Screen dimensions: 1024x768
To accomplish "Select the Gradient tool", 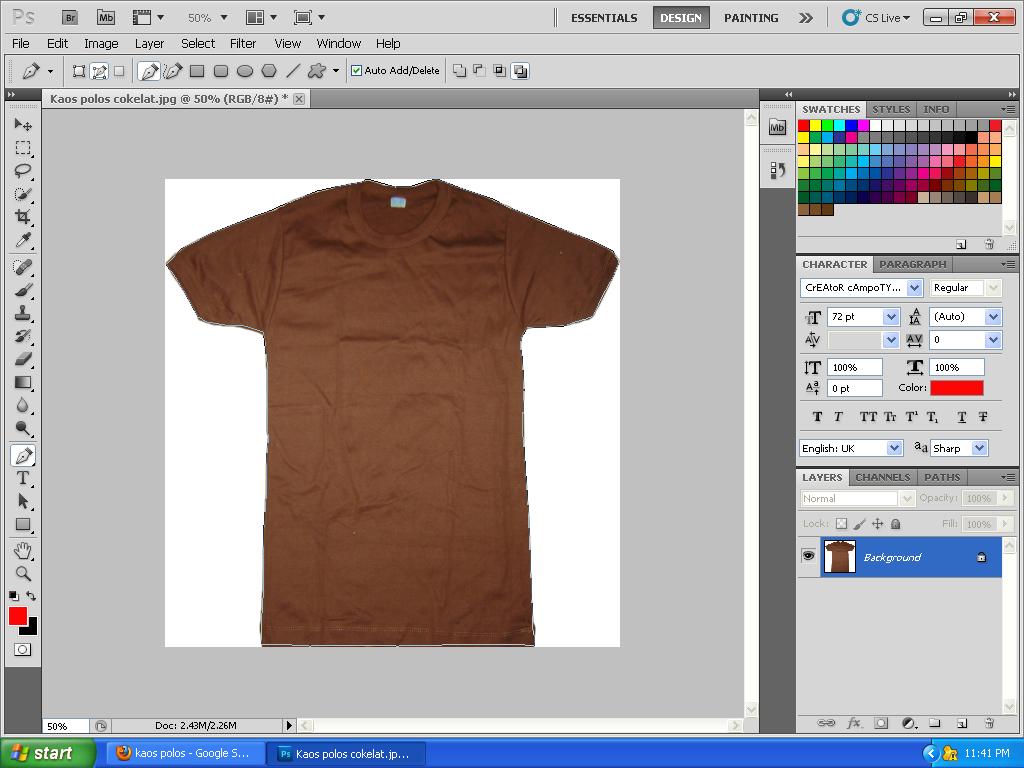I will pos(23,383).
